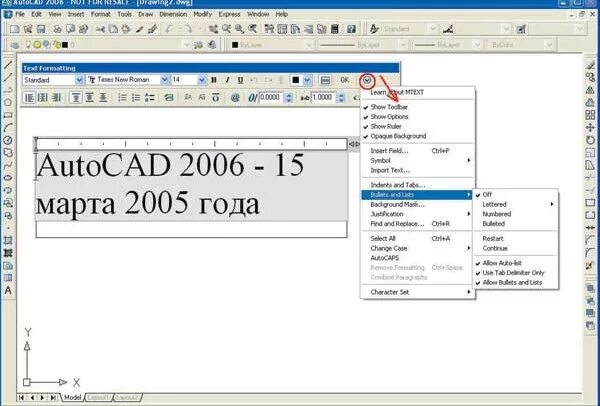Toggle Bold text formatting

pos(214,80)
